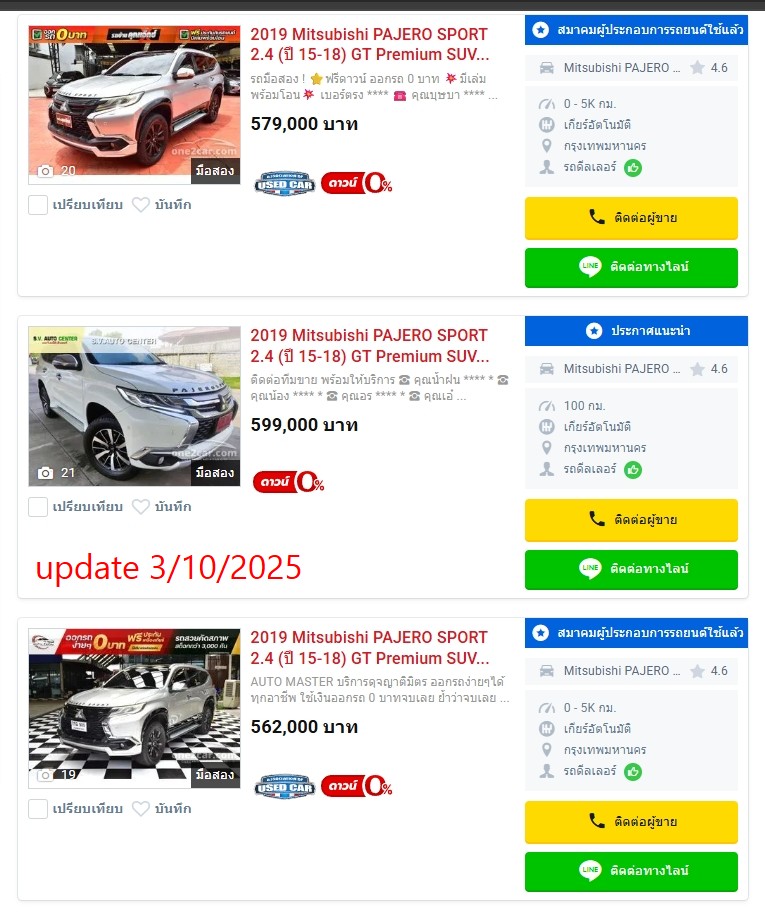
Task: Click the blue recommended listing banner in second card
Action: (x=636, y=331)
